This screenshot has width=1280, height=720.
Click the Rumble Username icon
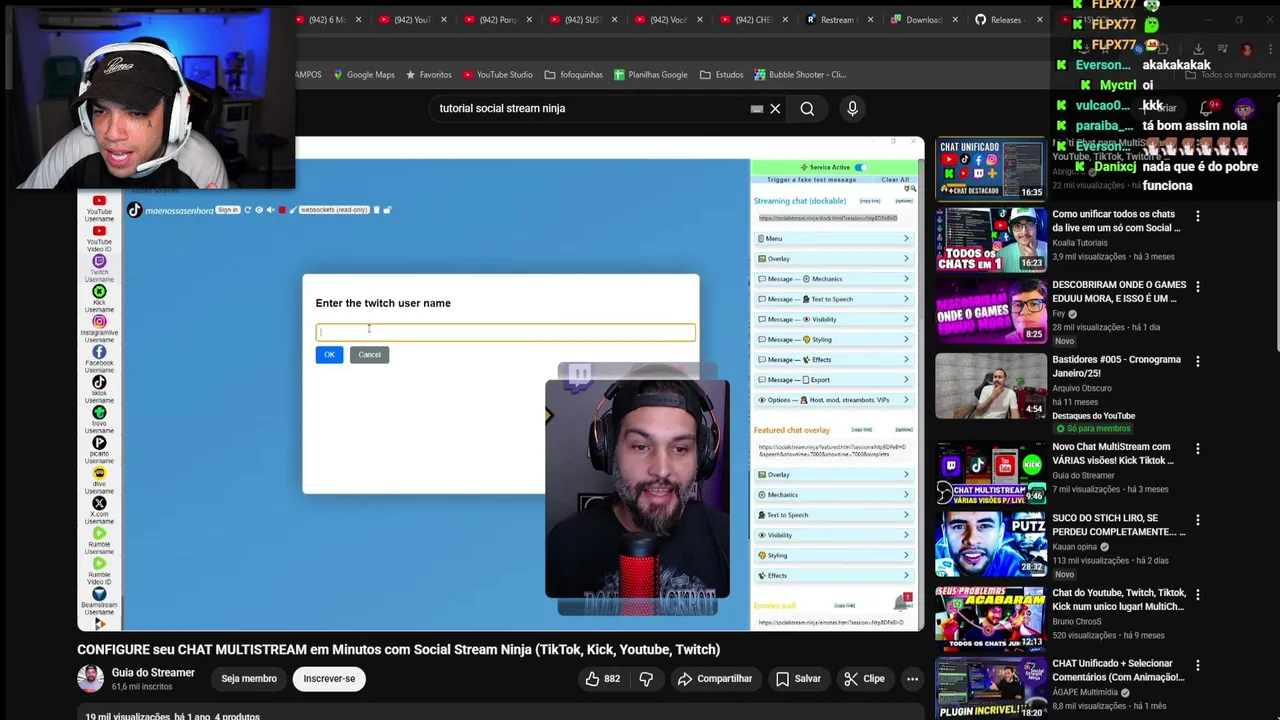[99, 533]
